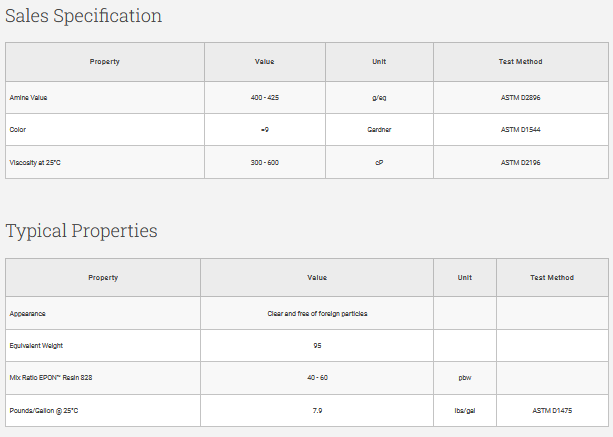Select the Appearance property cell
The image size is (613, 437).
pyautogui.click(x=28, y=313)
